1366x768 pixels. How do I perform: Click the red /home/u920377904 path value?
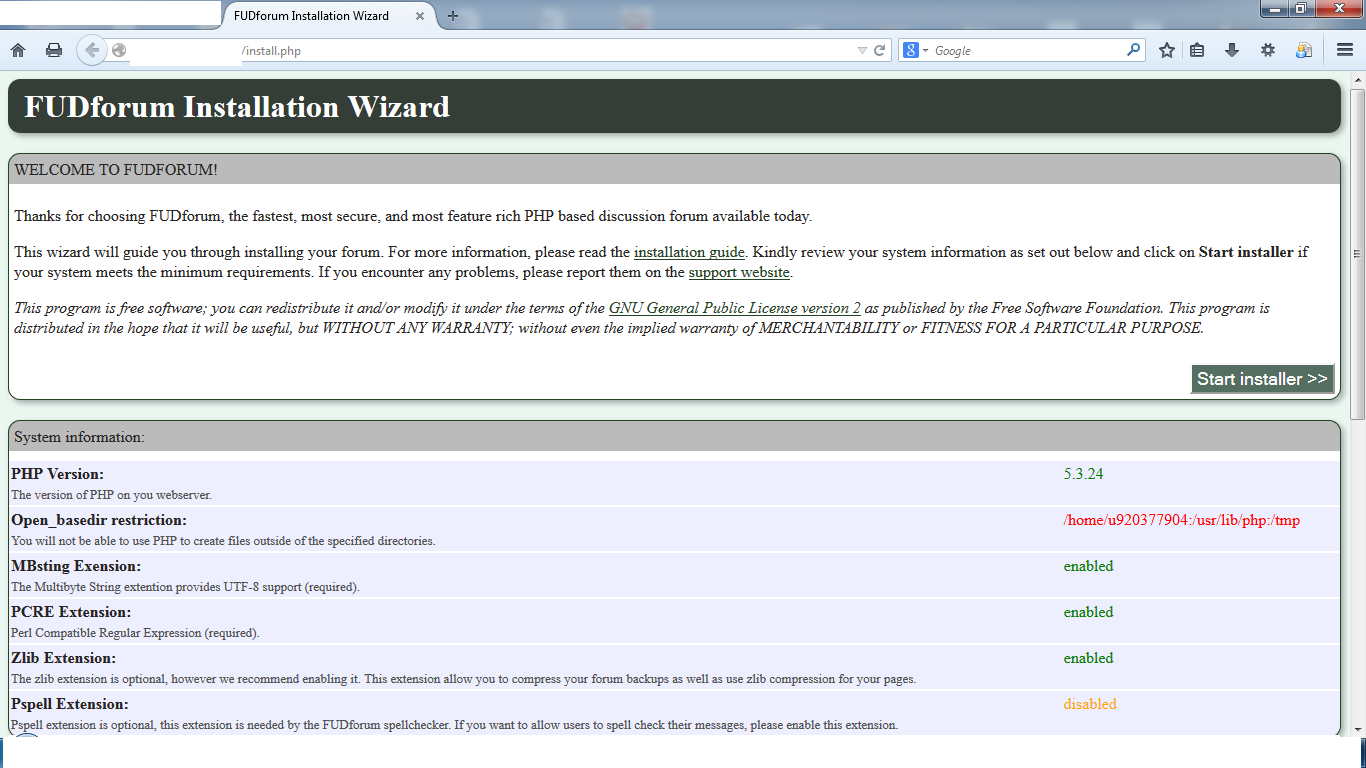tap(1181, 520)
